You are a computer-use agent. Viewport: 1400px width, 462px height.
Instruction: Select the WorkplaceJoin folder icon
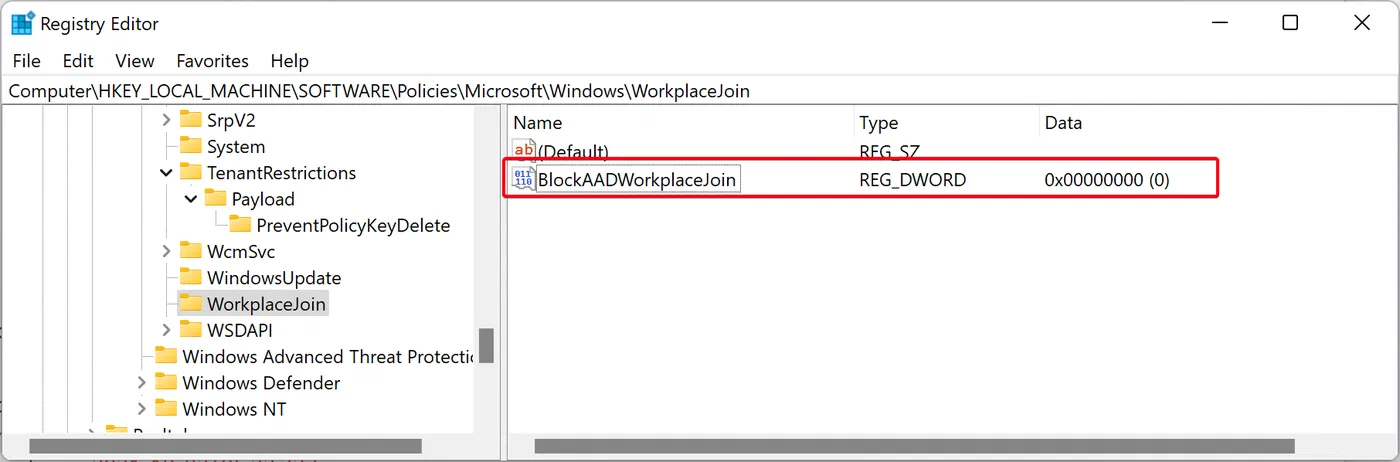tap(191, 304)
